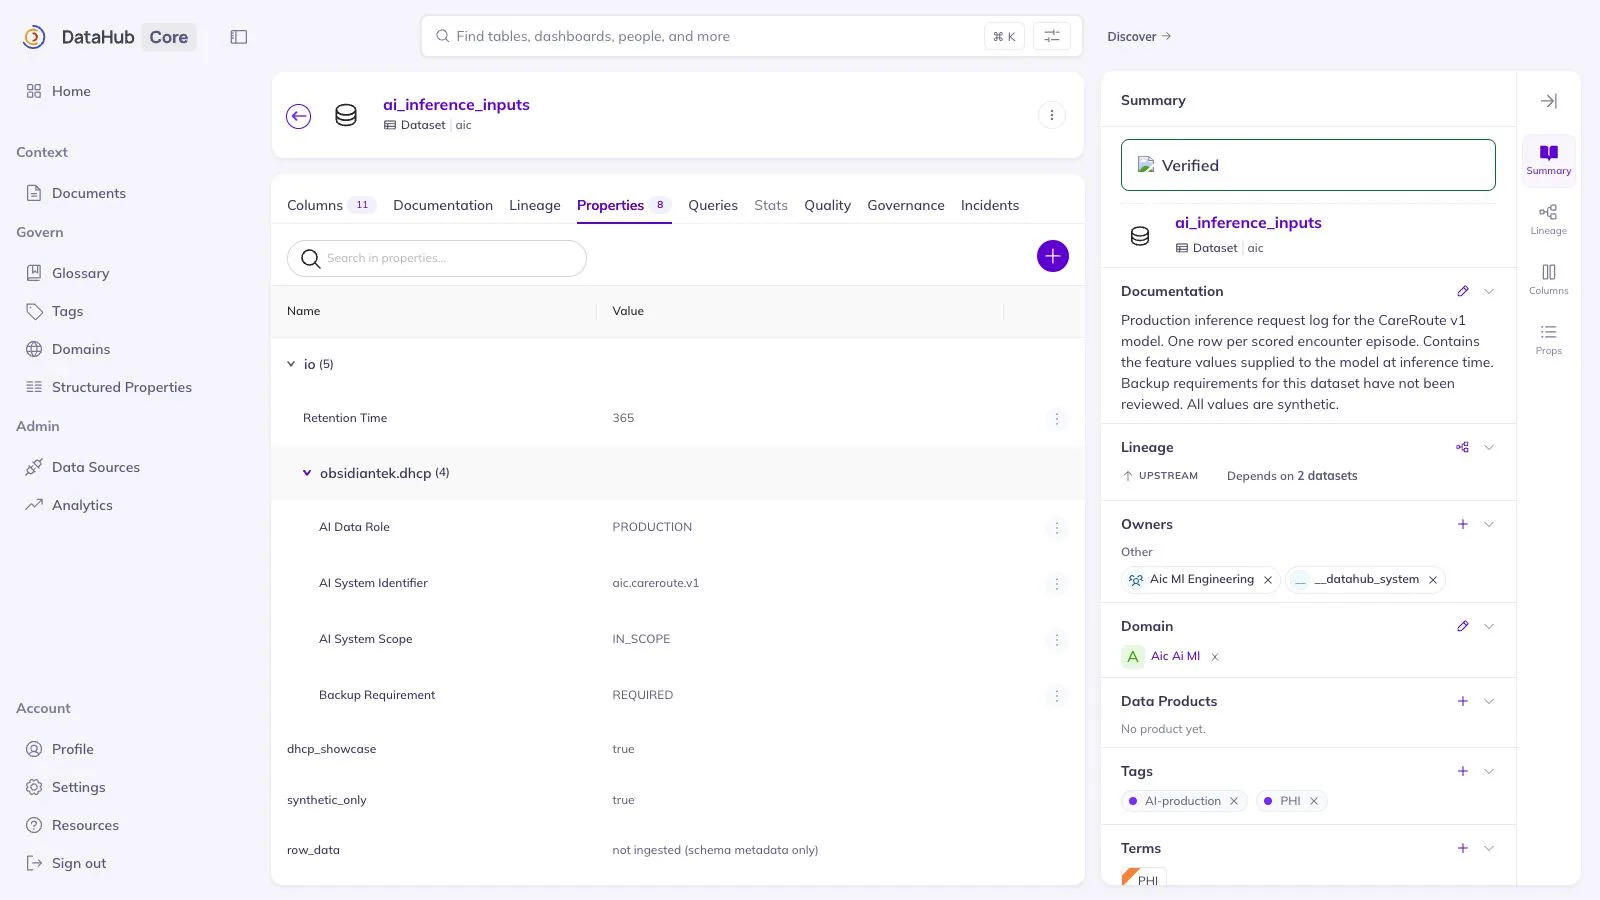Image resolution: width=1600 pixels, height=900 pixels.
Task: Collapse the Owners section chevron
Action: [x=1489, y=524]
